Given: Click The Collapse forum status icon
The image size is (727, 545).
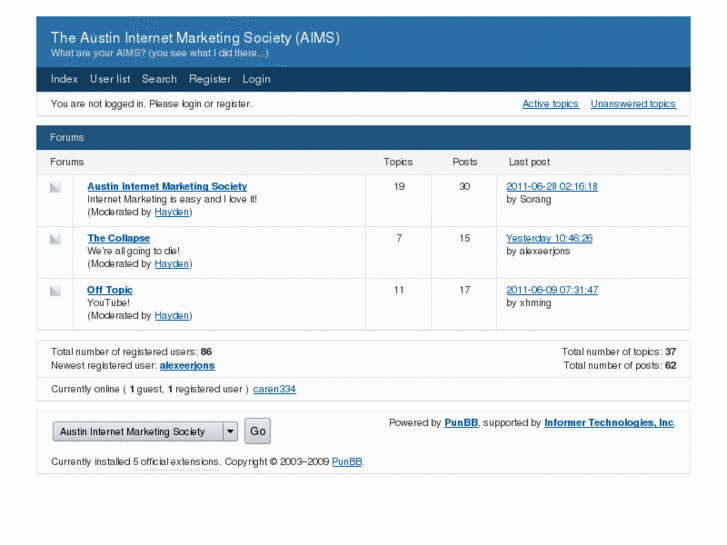Looking at the screenshot, I should click(x=55, y=239).
